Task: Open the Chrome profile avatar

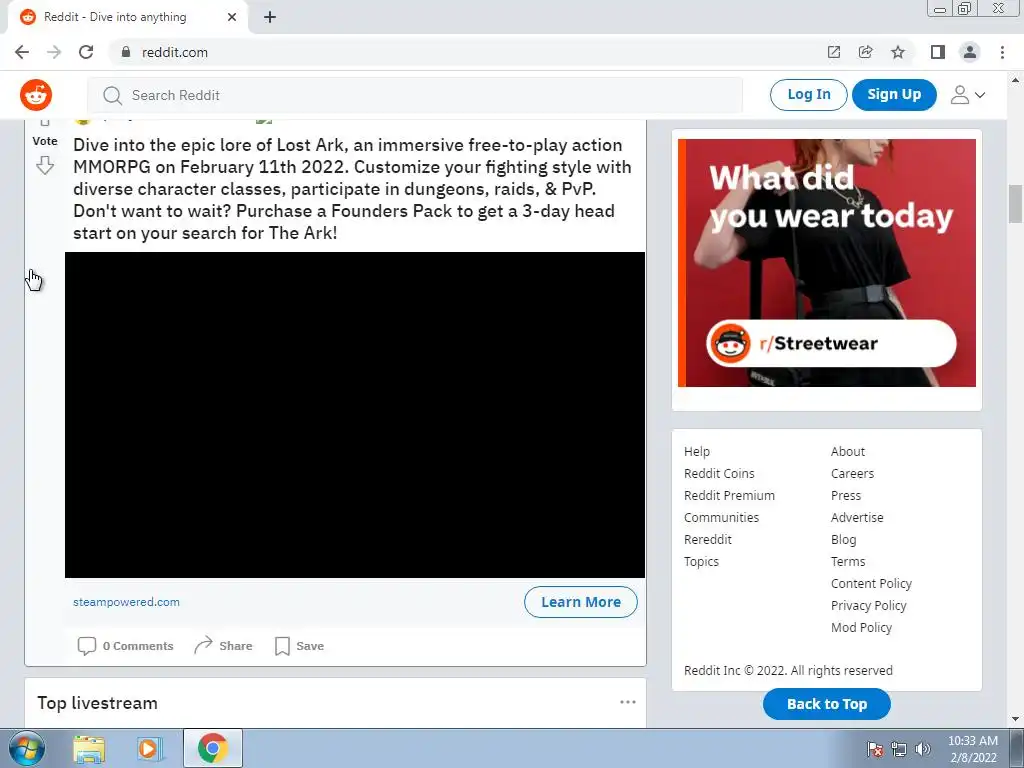Action: tap(970, 52)
